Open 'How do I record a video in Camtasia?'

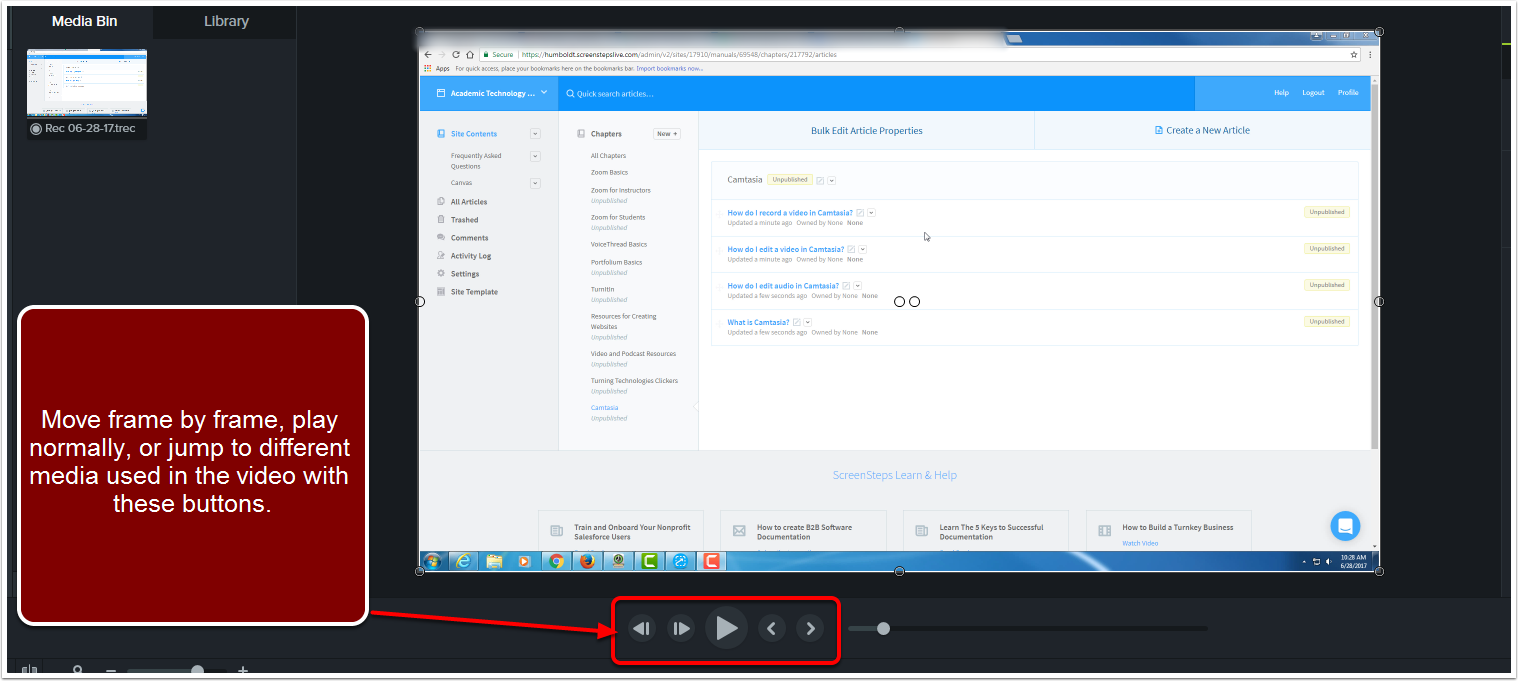click(x=790, y=213)
